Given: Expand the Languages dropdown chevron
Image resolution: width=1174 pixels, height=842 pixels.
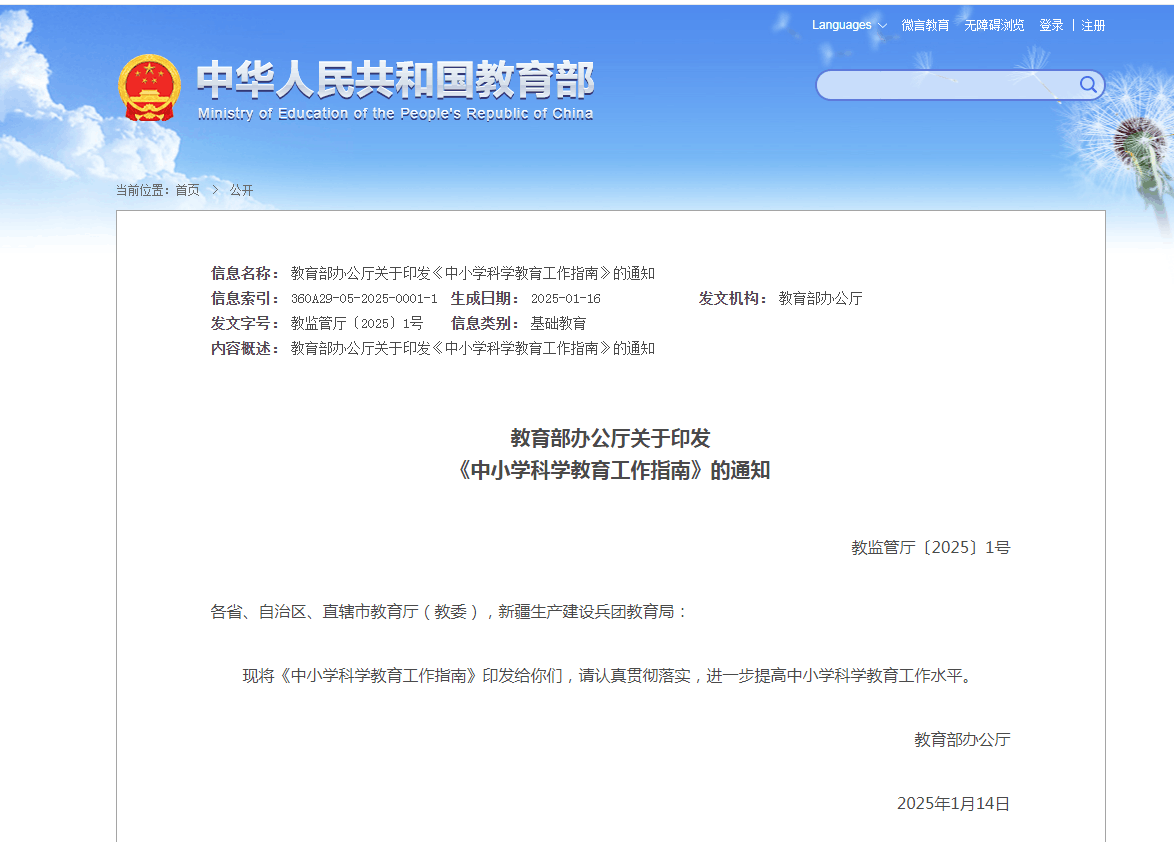Looking at the screenshot, I should click(x=882, y=26).
